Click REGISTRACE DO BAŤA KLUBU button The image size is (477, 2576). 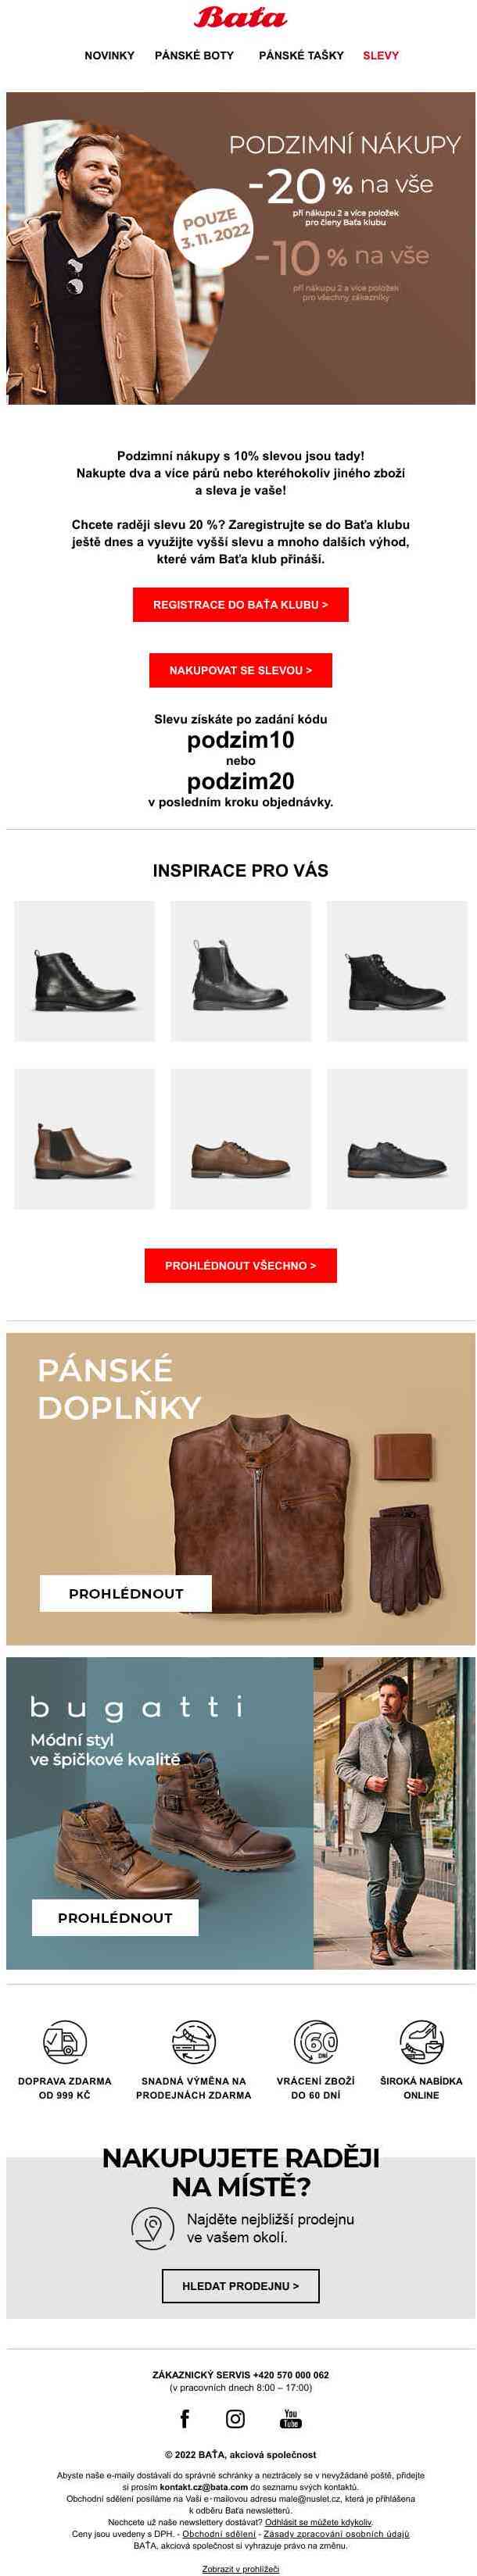(240, 604)
